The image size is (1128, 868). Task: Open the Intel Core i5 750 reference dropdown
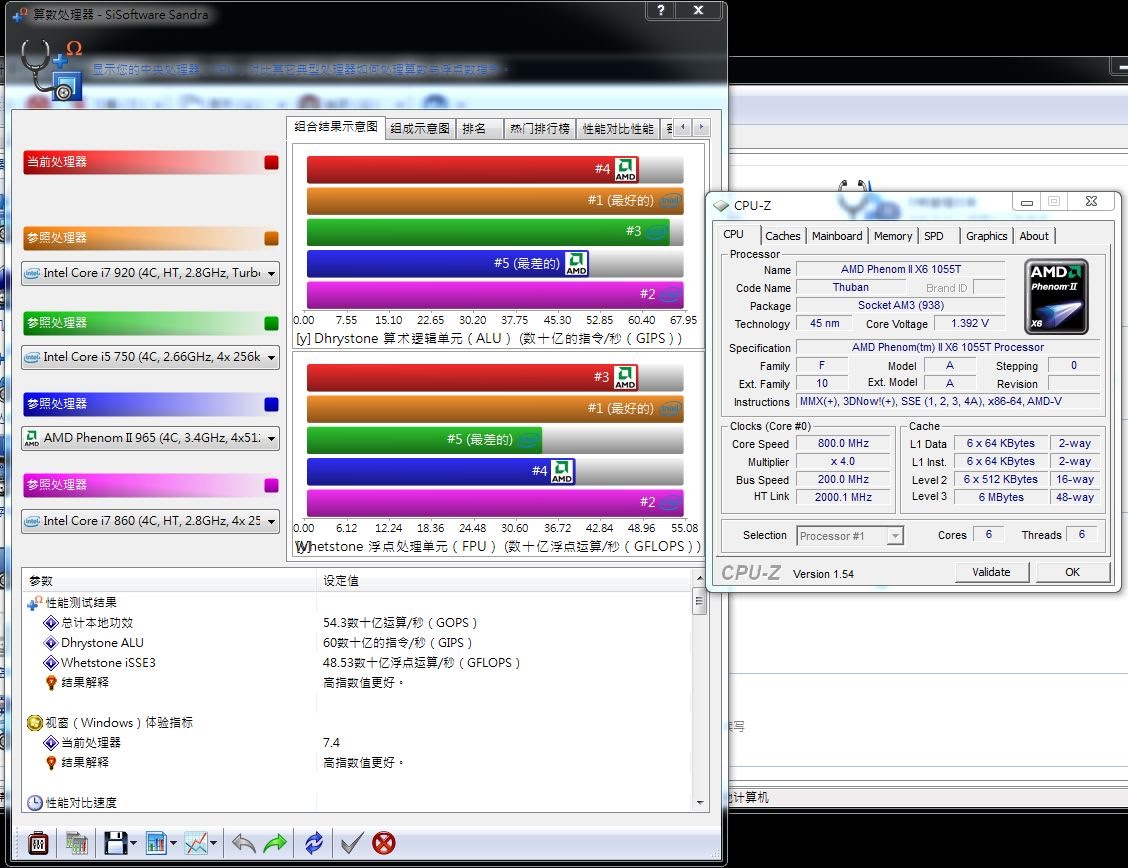(150, 357)
